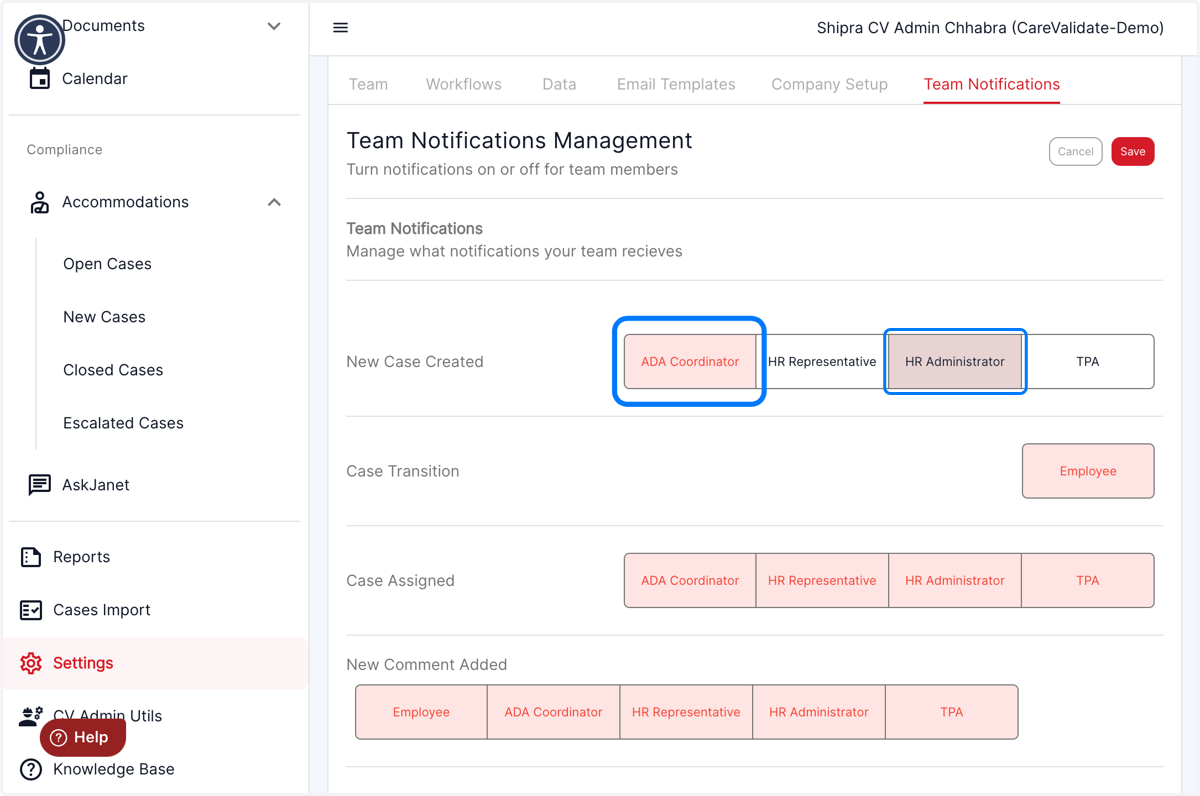The width and height of the screenshot is (1200, 796).
Task: Click the AskJanet chat icon
Action: tap(39, 485)
